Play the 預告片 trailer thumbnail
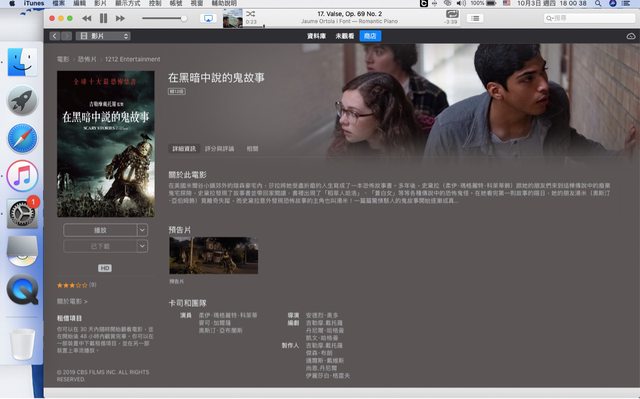 [x=213, y=255]
